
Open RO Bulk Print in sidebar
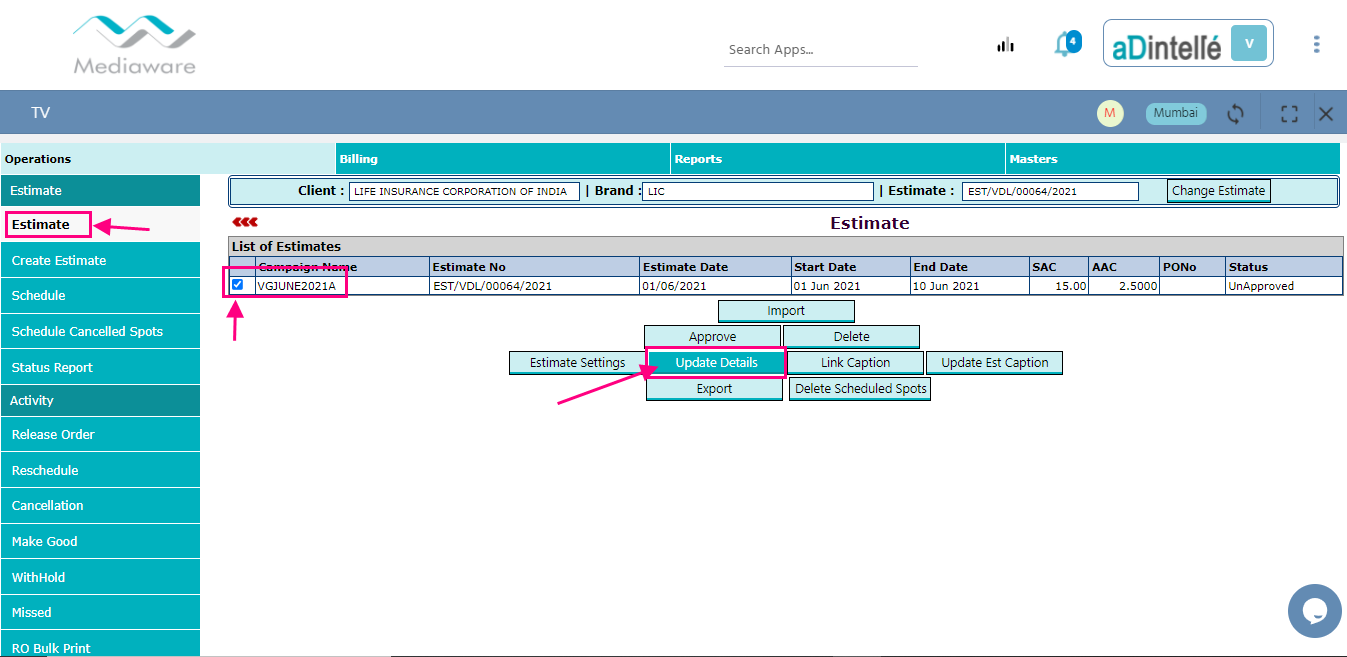(x=100, y=645)
